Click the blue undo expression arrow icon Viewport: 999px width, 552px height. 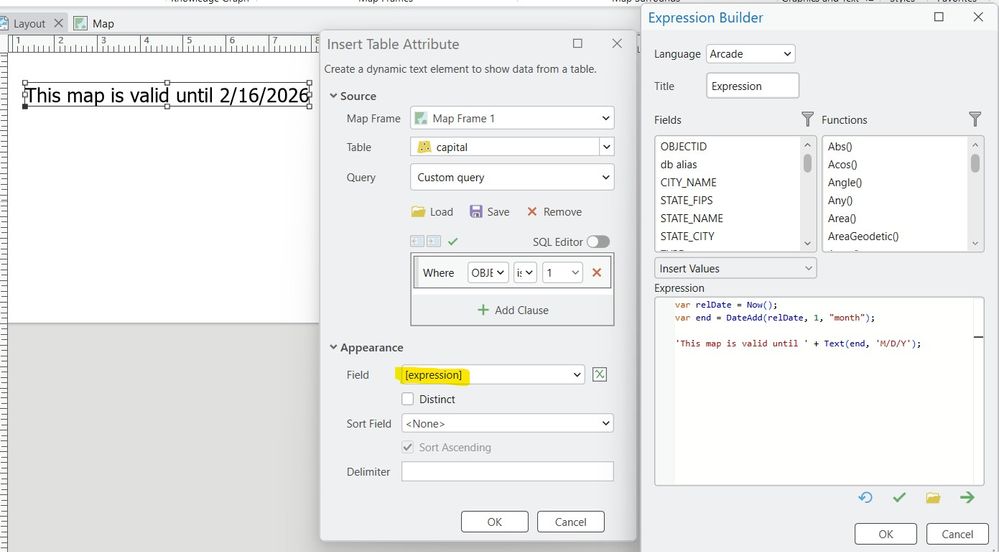865,498
